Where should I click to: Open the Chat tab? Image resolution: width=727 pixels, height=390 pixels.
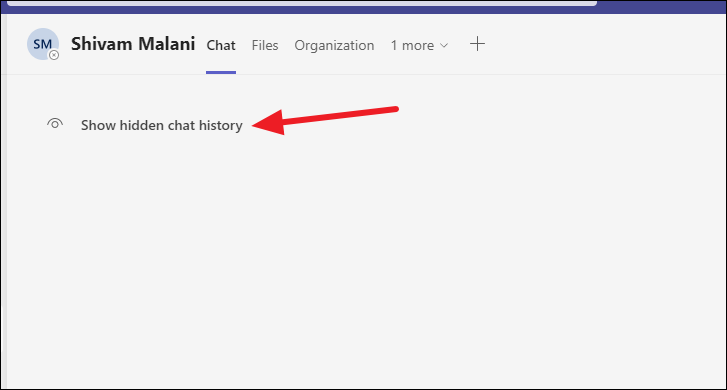221,45
